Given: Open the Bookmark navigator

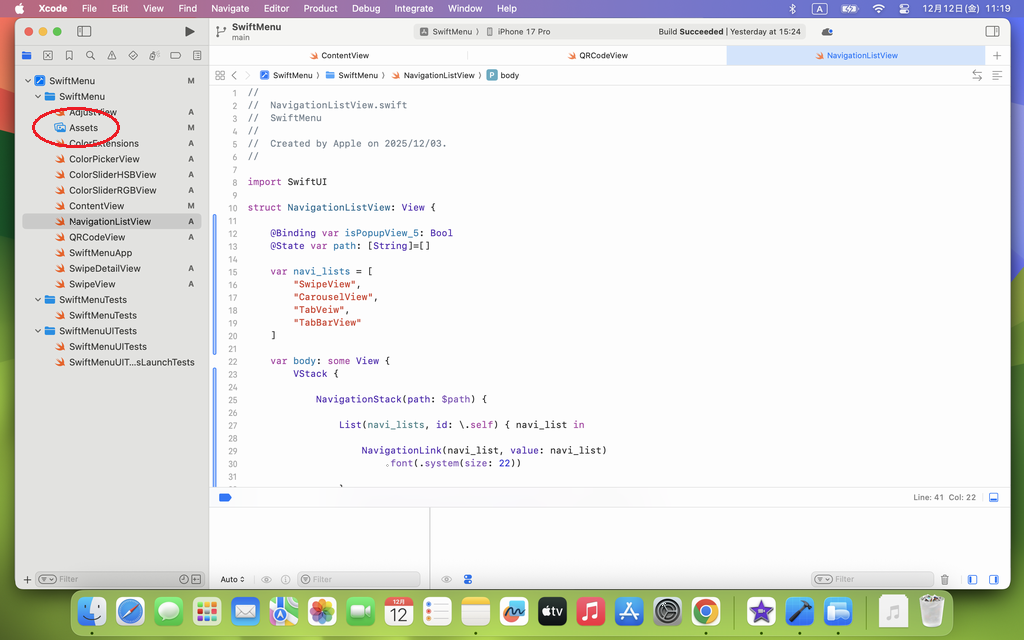Looking at the screenshot, I should coord(69,56).
